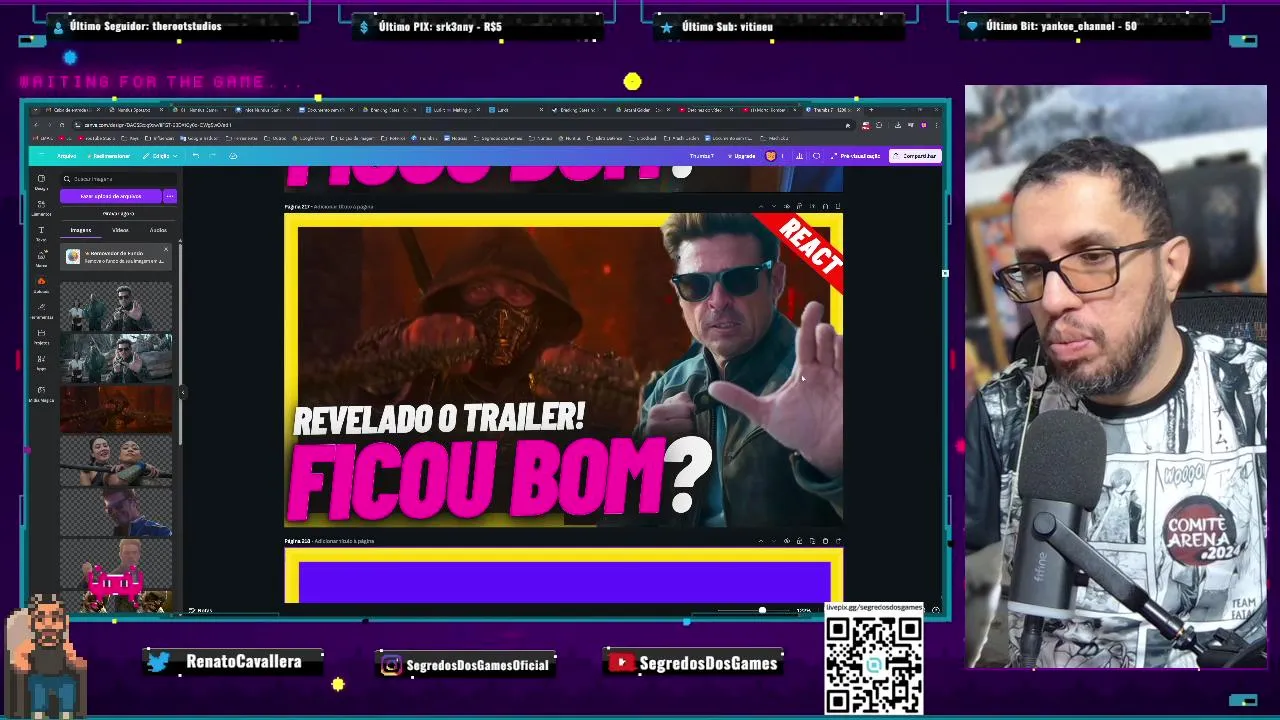Screen dimensions: 1280x720
Task: Open the Uploads sidebar panel
Action: [41, 285]
